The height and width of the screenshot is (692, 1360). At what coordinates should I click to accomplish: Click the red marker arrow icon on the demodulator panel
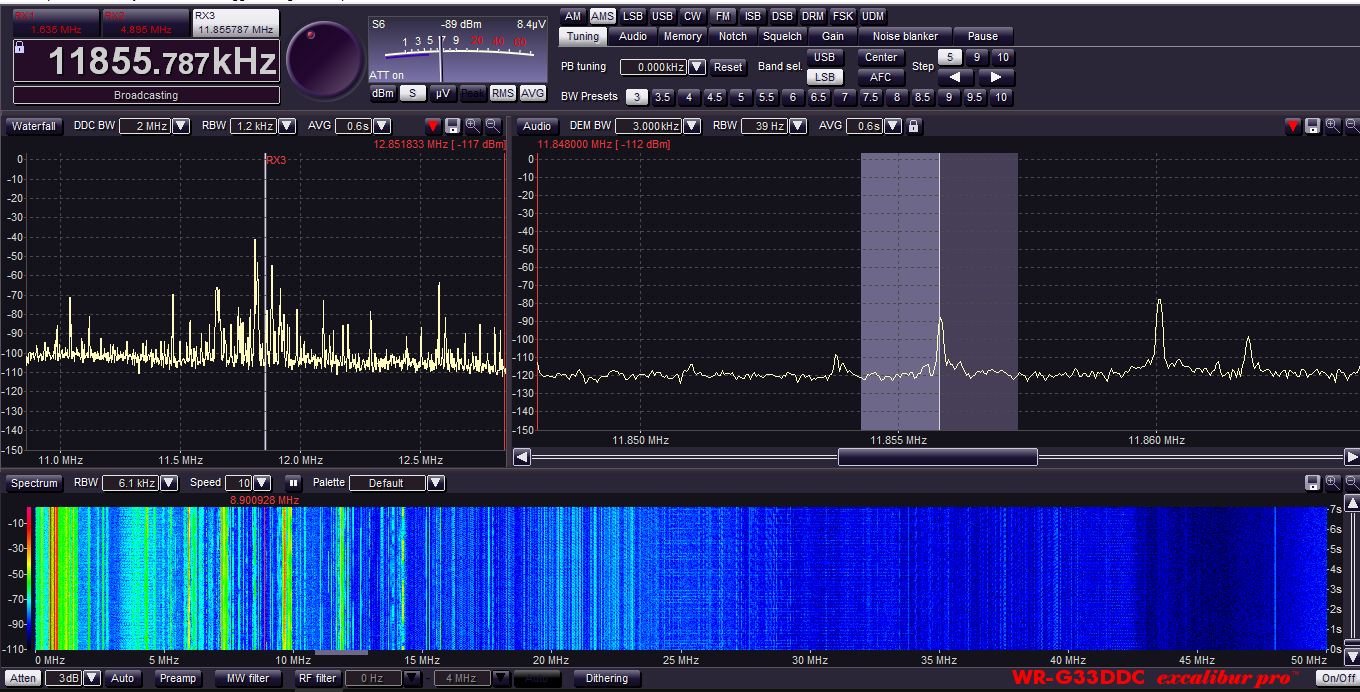pyautogui.click(x=1293, y=126)
